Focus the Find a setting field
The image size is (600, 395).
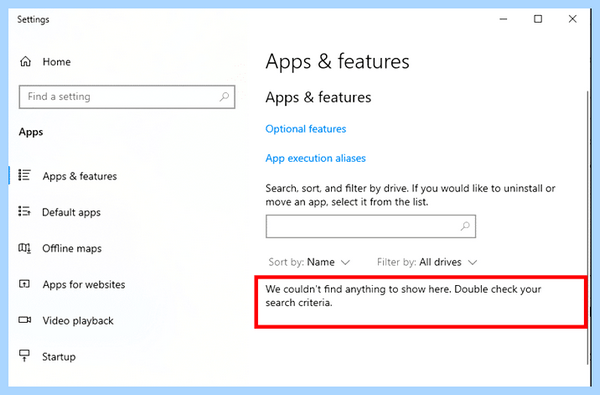click(x=127, y=97)
